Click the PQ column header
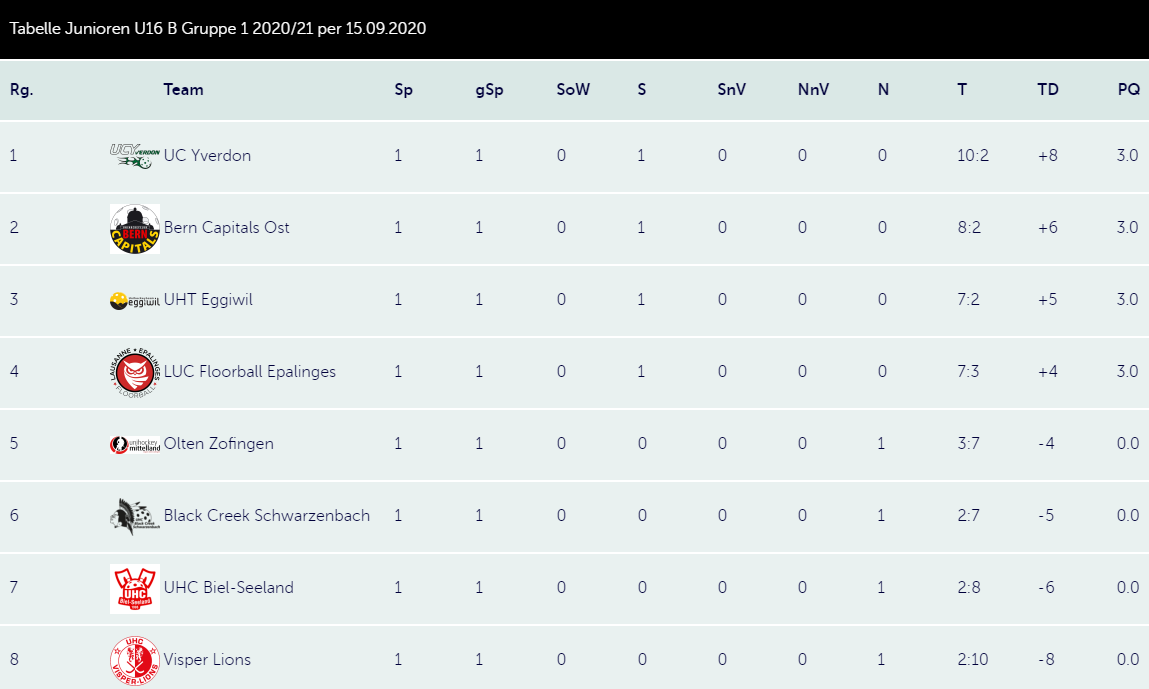Screen dimensions: 1149x689 [1128, 89]
